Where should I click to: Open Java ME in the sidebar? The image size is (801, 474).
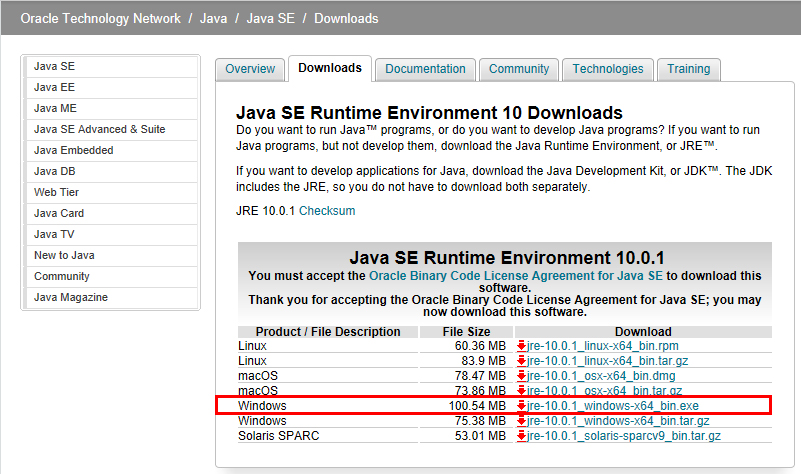[x=111, y=108]
